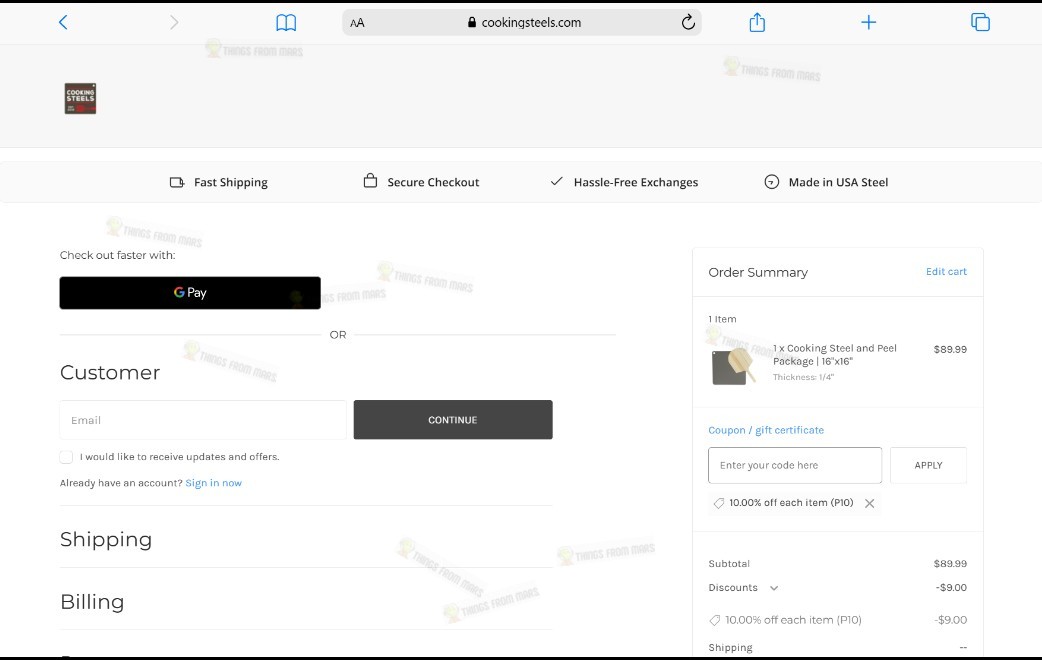Show all tabs via the tabs icon

pos(980,23)
